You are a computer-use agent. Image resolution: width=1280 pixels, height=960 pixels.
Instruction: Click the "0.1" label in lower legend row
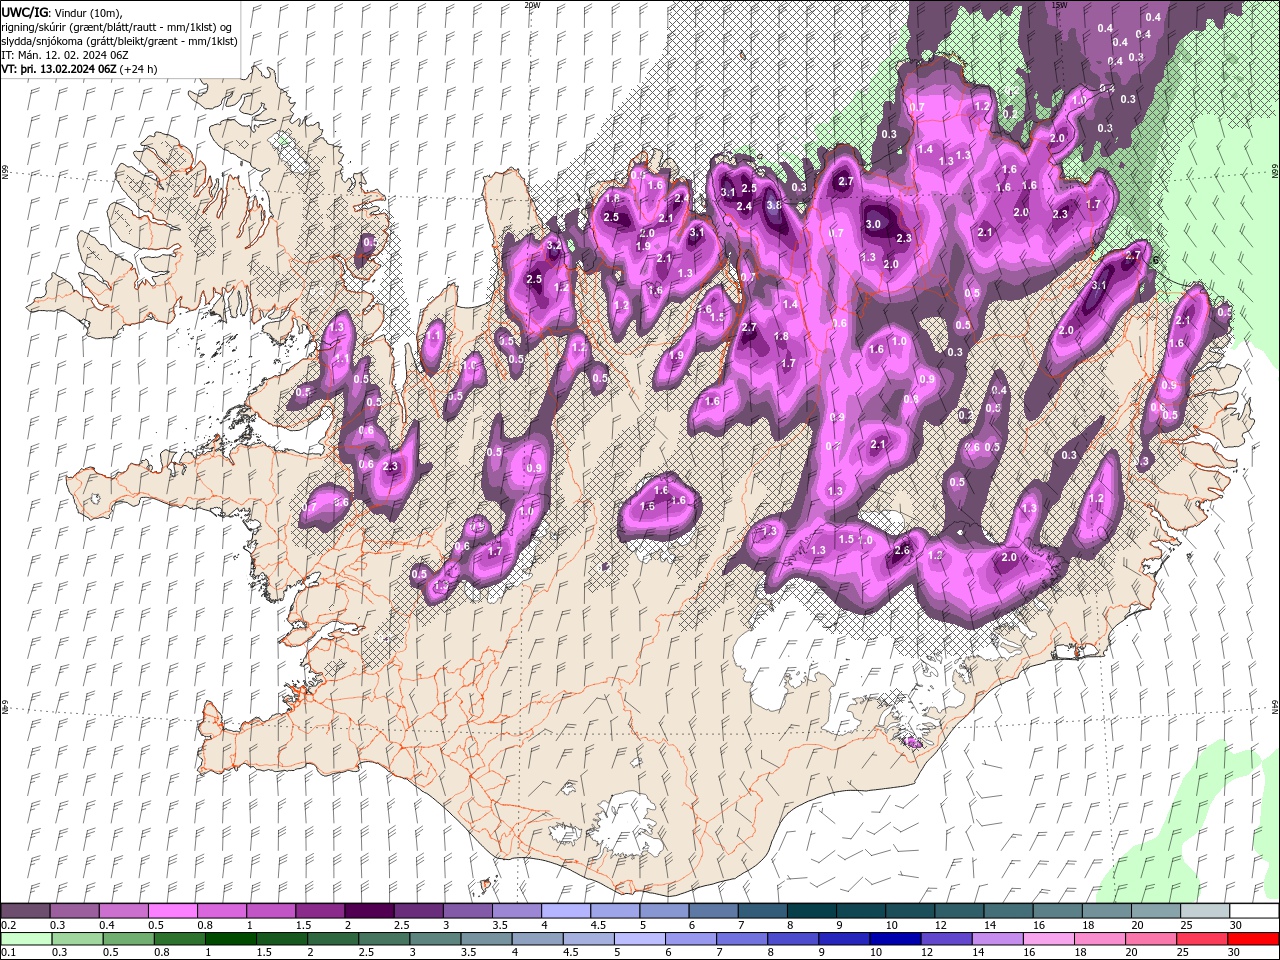point(8,953)
